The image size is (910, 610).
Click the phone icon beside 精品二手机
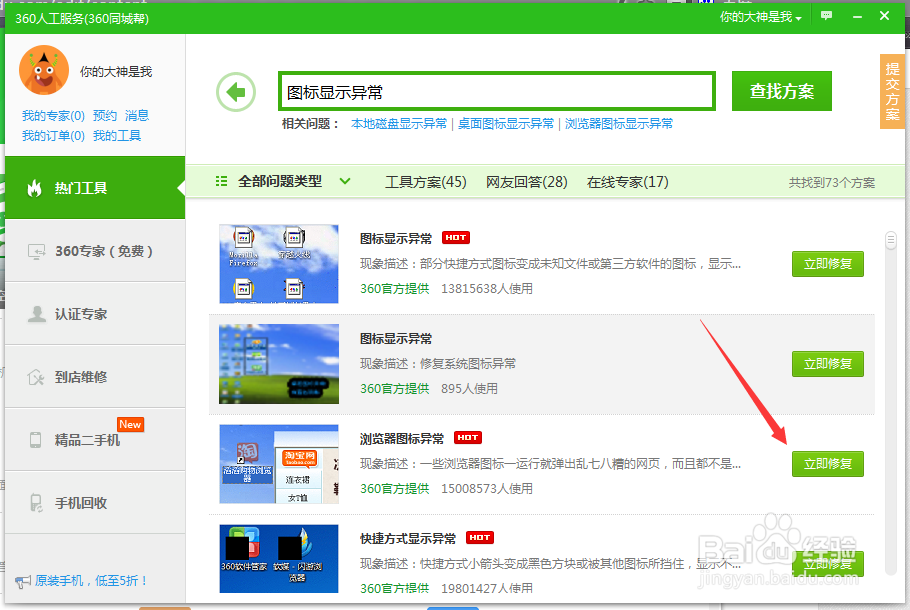pos(35,440)
